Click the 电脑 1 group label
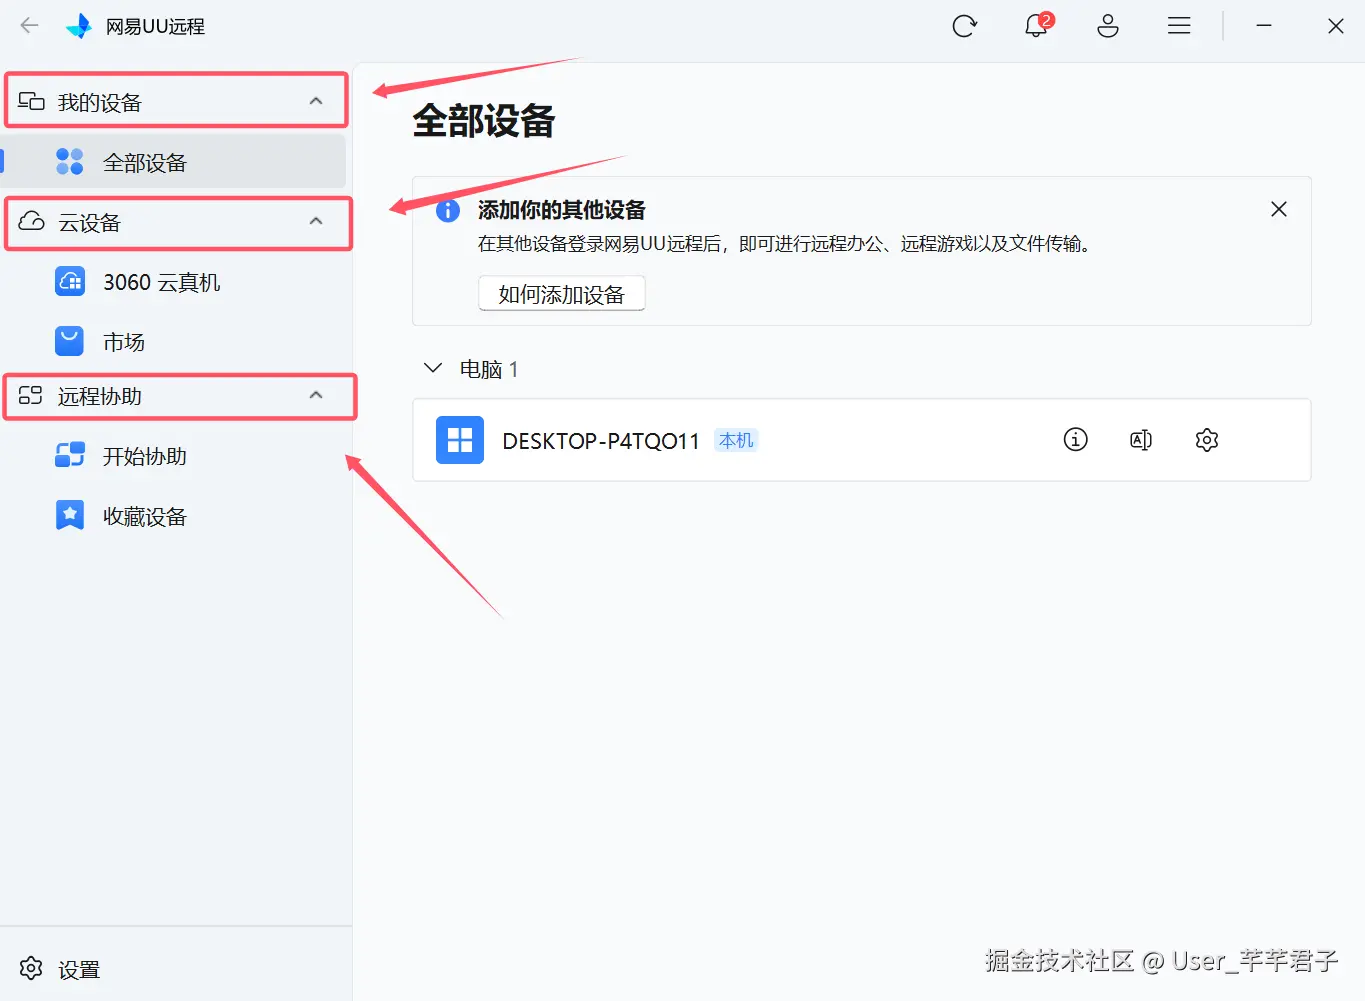This screenshot has height=1001, width=1365. 489,369
